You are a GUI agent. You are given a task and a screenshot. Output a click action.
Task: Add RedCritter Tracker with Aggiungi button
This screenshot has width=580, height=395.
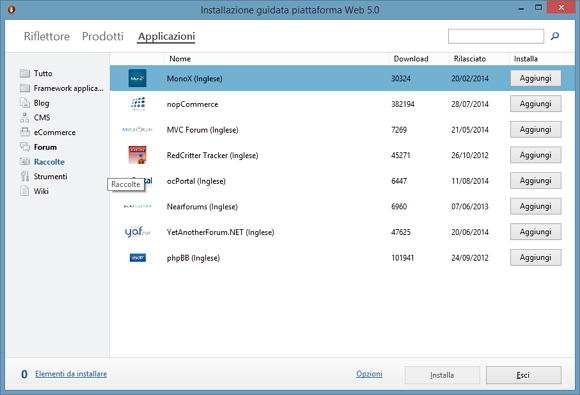[x=536, y=155]
